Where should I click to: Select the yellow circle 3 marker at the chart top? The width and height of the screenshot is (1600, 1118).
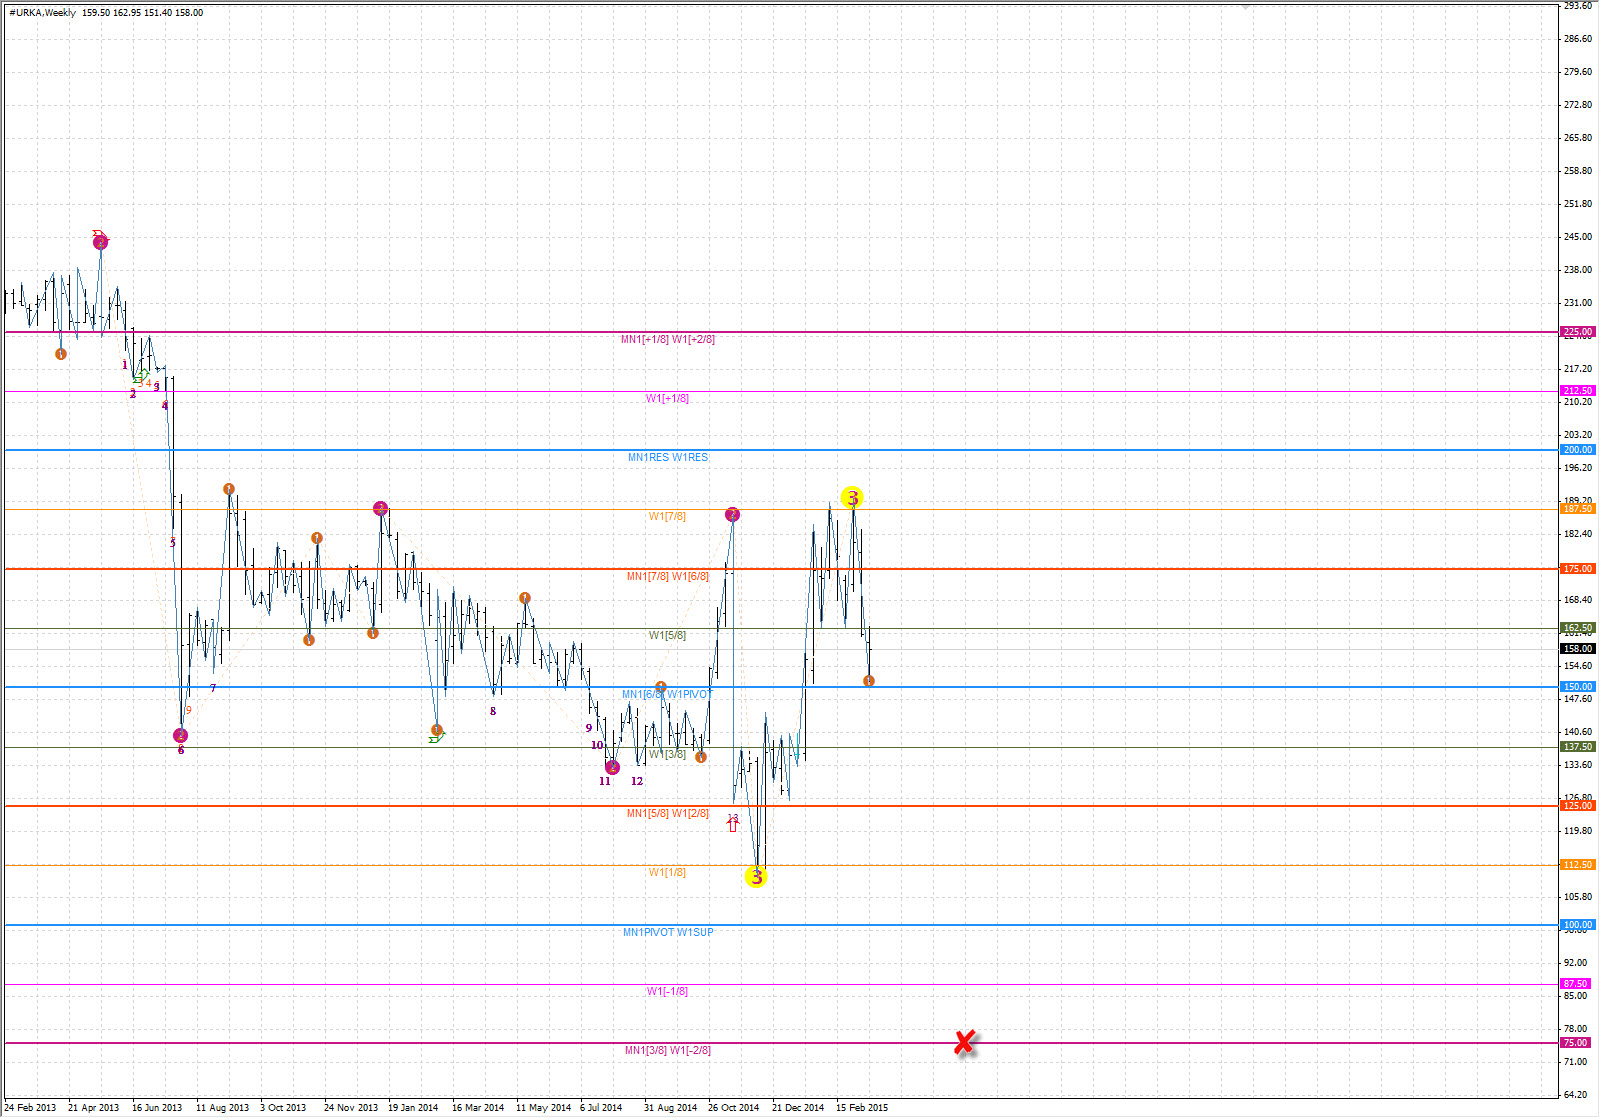852,497
